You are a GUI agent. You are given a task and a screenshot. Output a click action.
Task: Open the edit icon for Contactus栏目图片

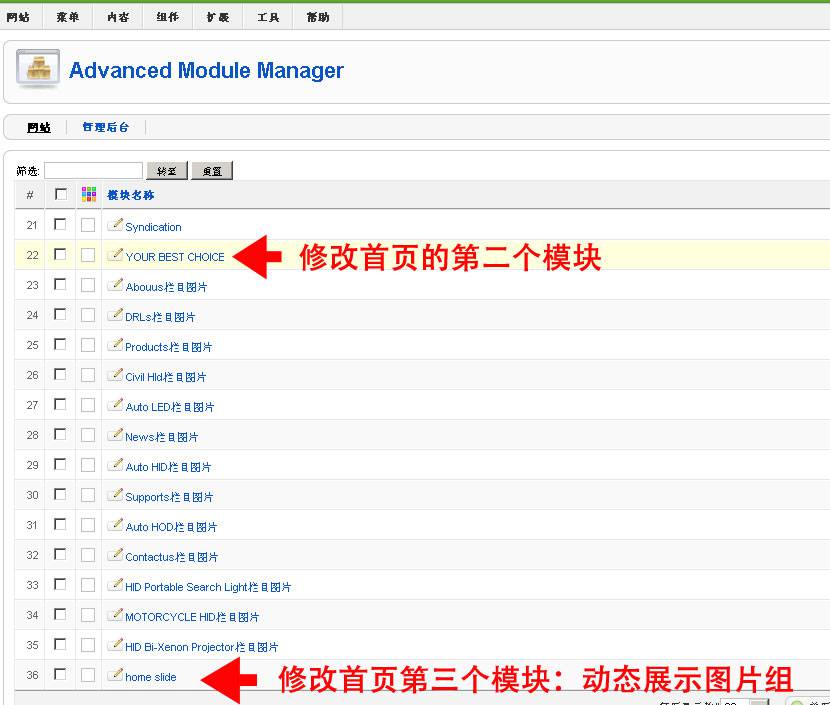[x=116, y=556]
